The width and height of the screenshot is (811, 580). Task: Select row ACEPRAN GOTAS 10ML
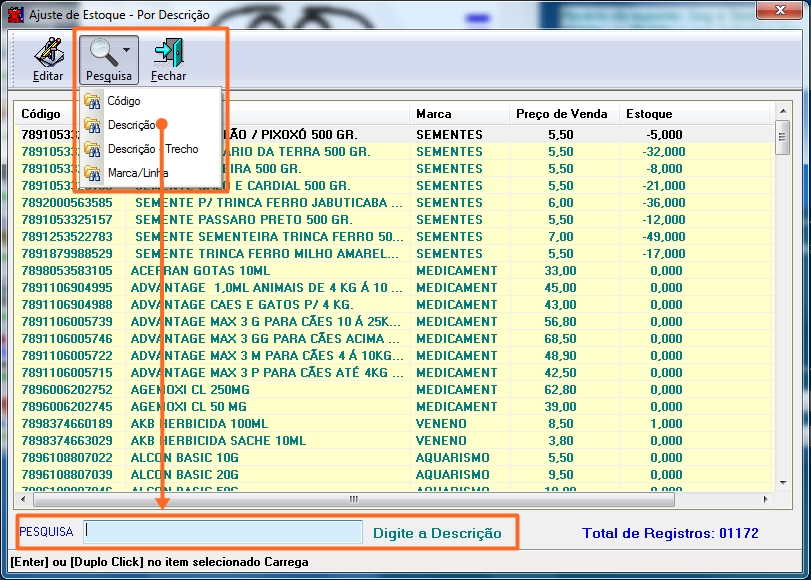[x=394, y=271]
